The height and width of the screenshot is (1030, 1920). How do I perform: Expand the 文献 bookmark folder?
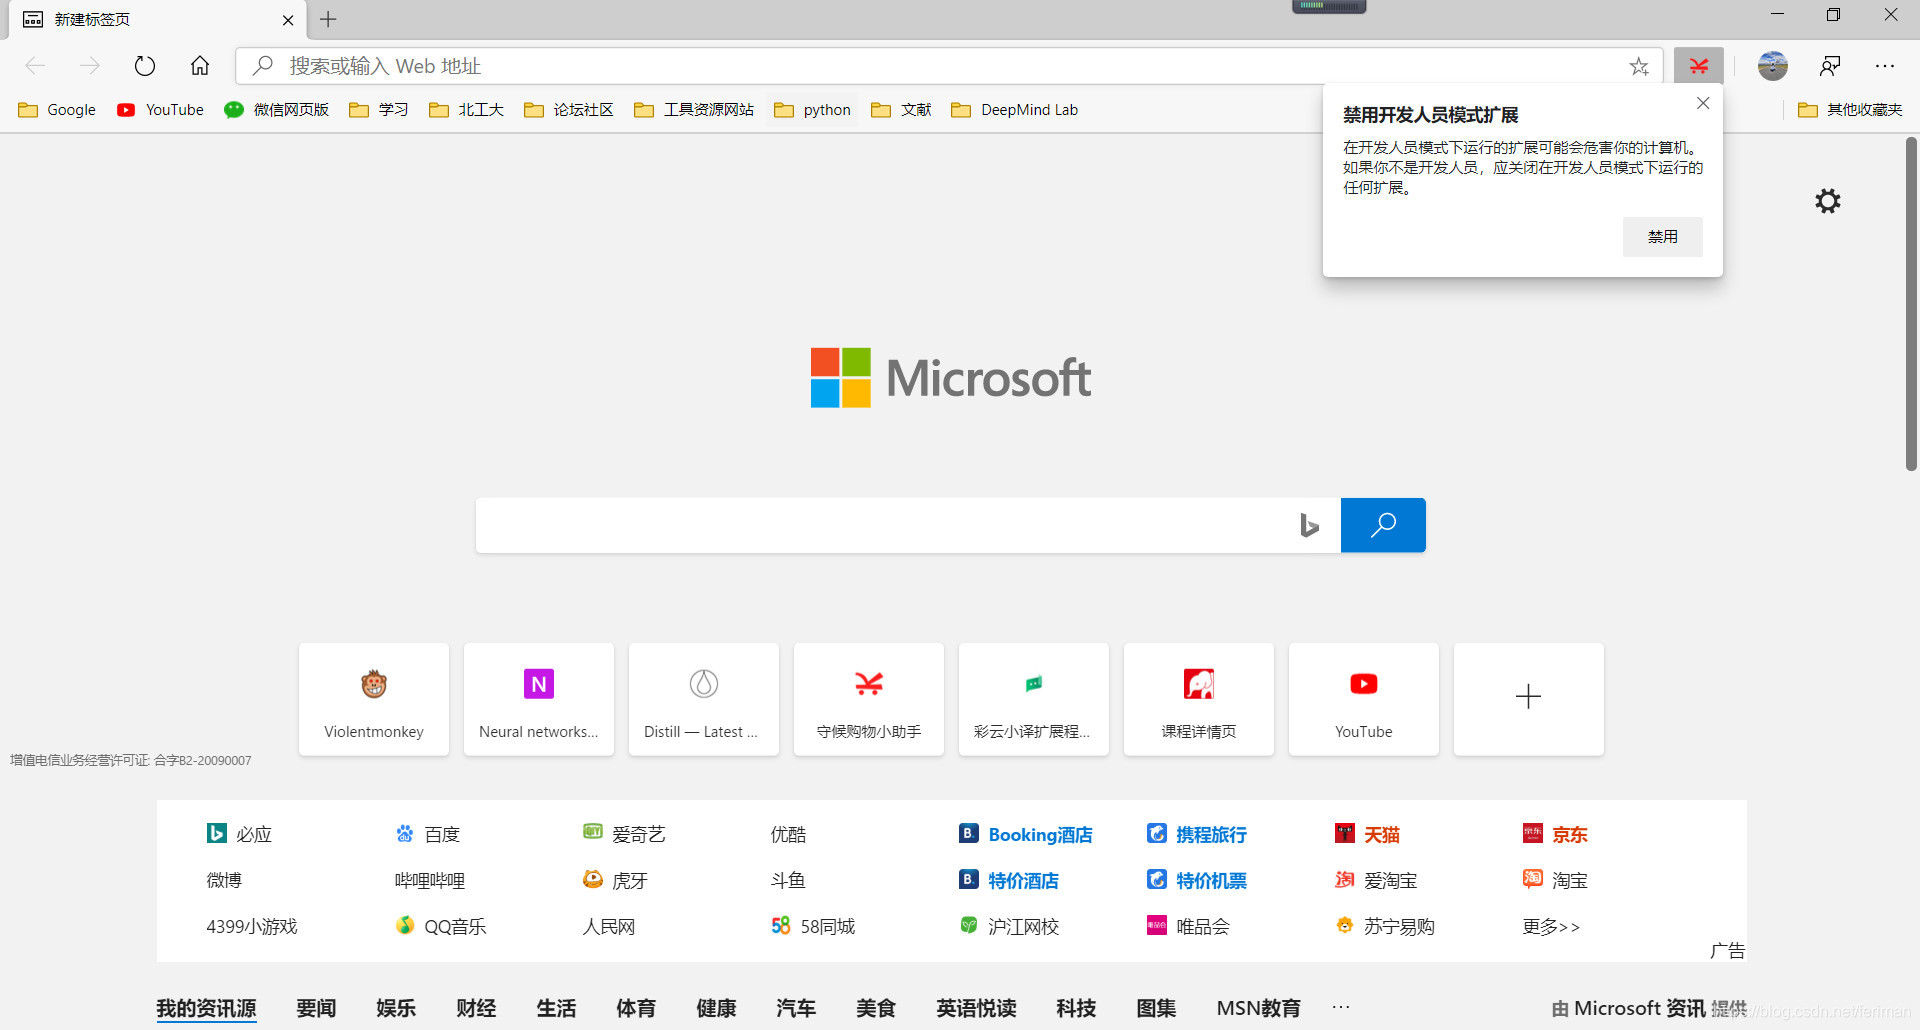902,110
